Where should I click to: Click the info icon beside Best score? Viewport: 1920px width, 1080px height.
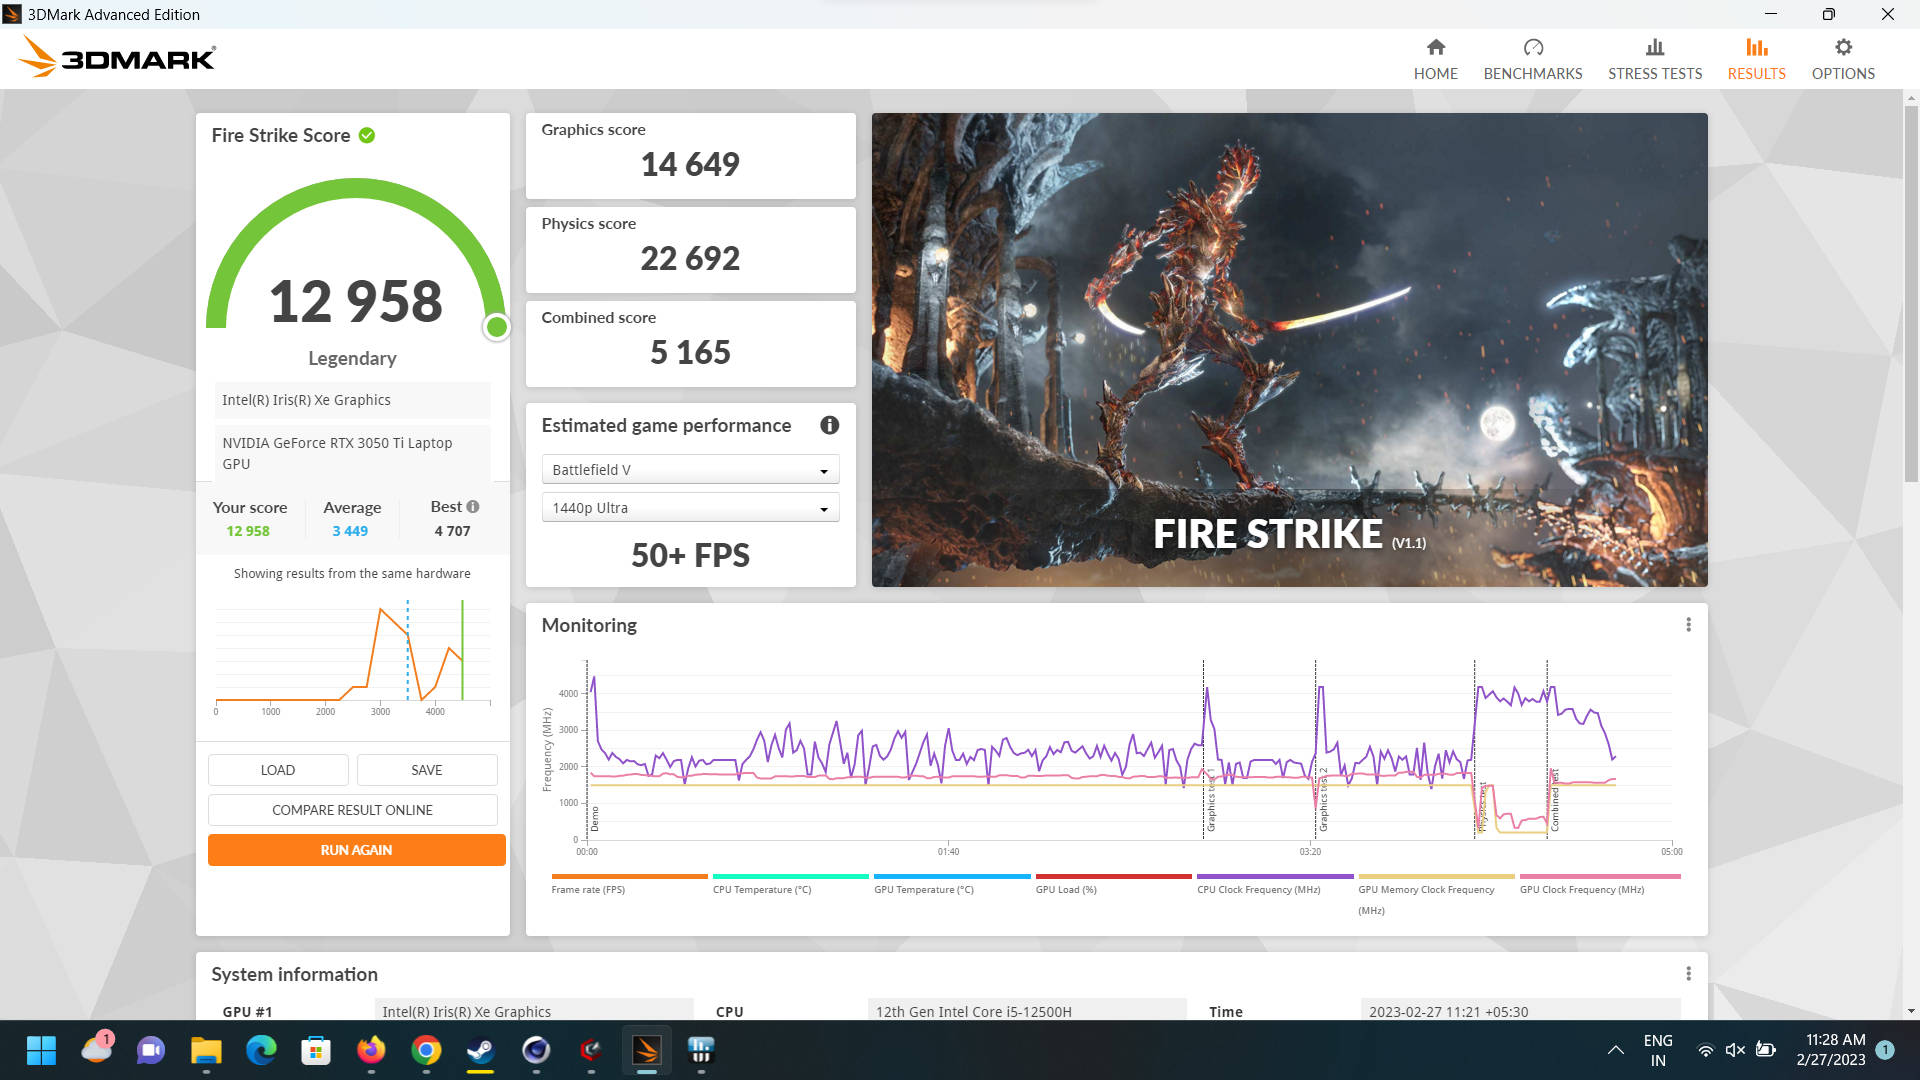pyautogui.click(x=473, y=507)
